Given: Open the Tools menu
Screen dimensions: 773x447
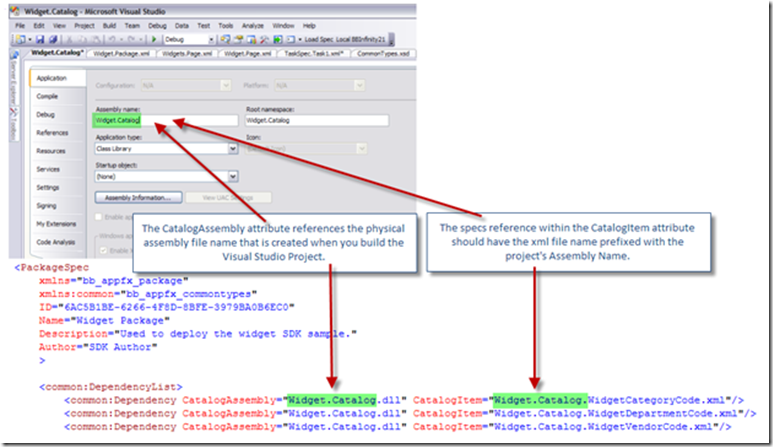Looking at the screenshot, I should click(226, 26).
